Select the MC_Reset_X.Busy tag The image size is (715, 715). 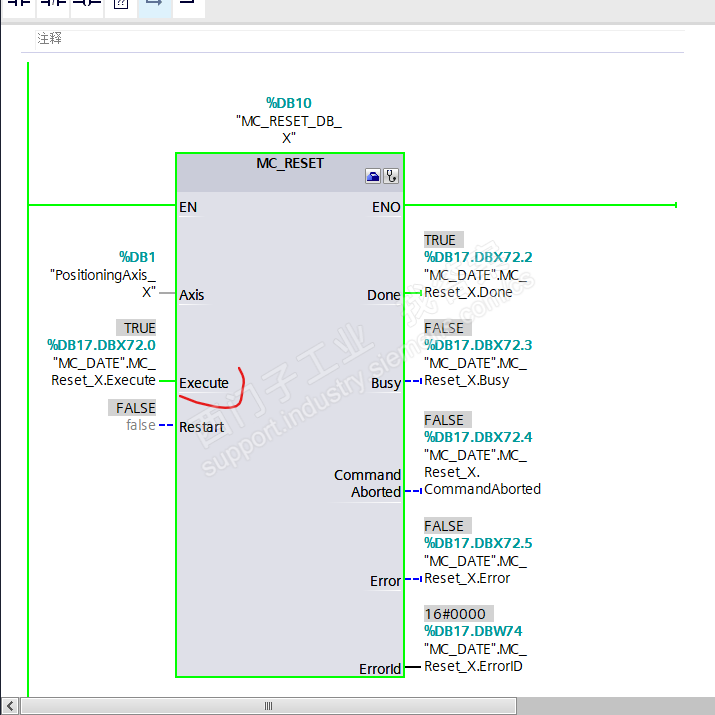476,372
